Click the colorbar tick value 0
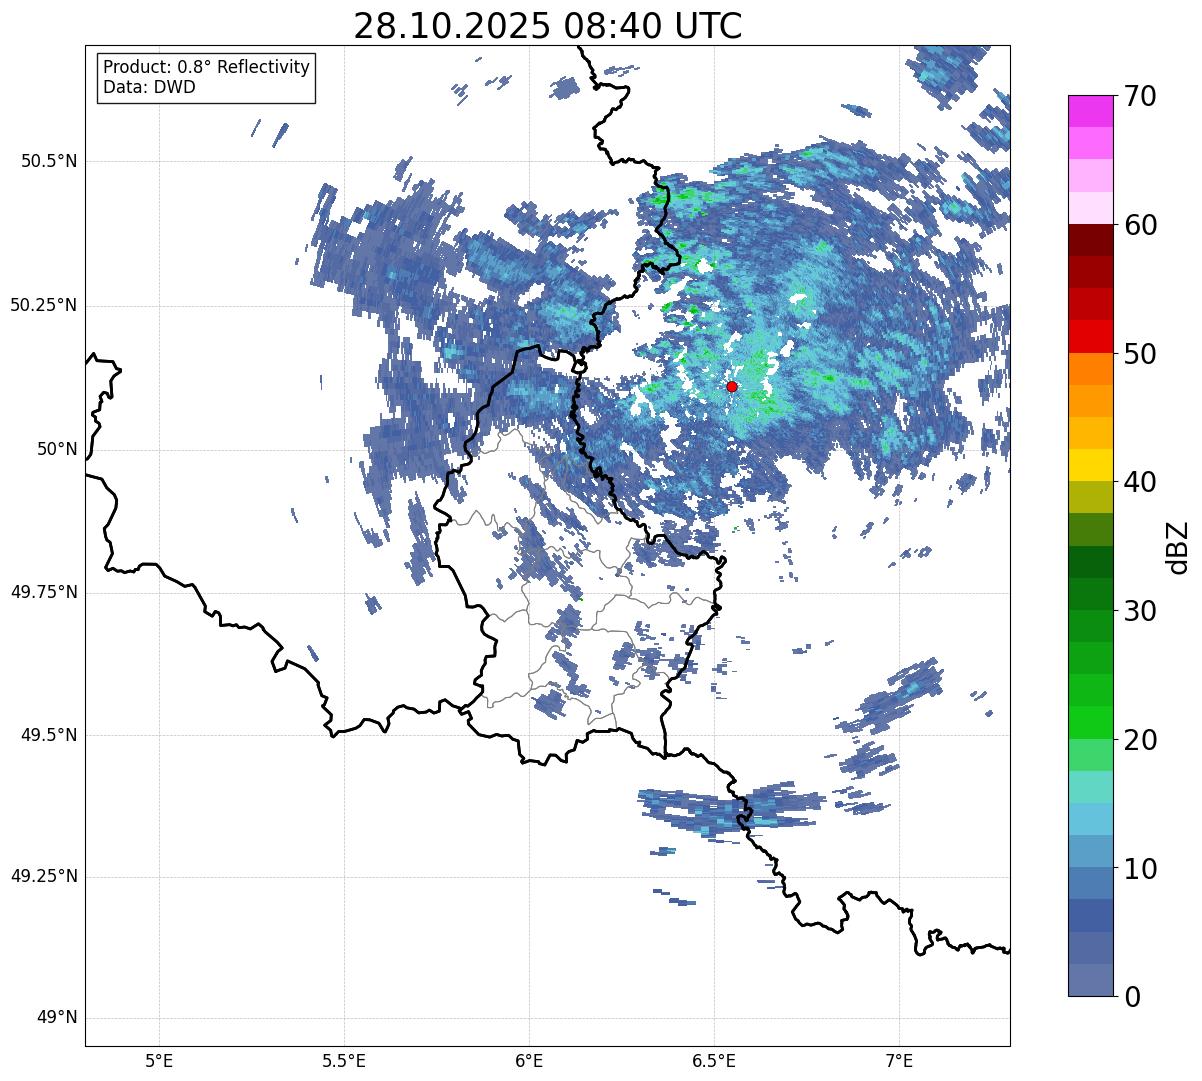 pyautogui.click(x=1132, y=997)
